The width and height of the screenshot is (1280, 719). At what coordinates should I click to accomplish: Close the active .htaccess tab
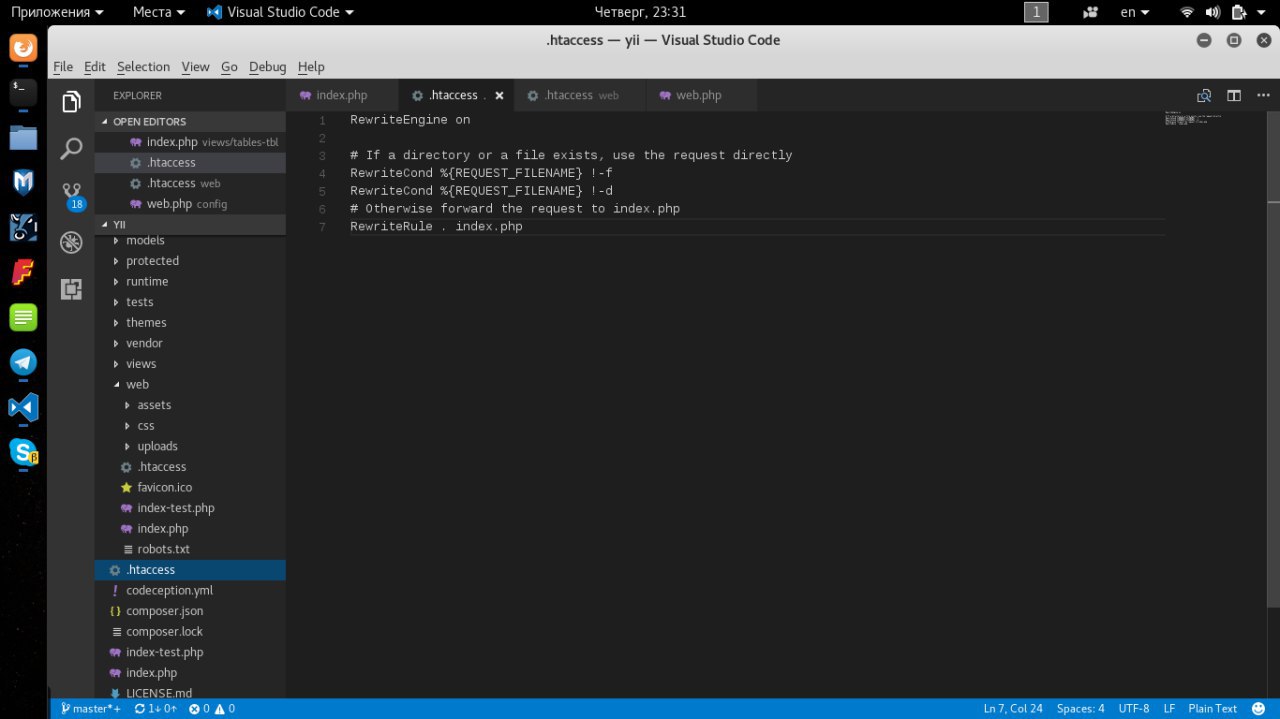(499, 96)
